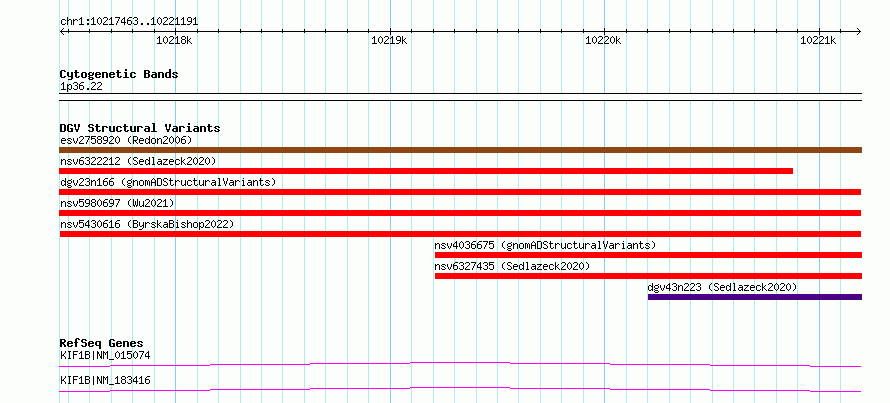Click the Cytogenetic Bands track title
Viewport: 890px width, 403px height.
point(119,74)
